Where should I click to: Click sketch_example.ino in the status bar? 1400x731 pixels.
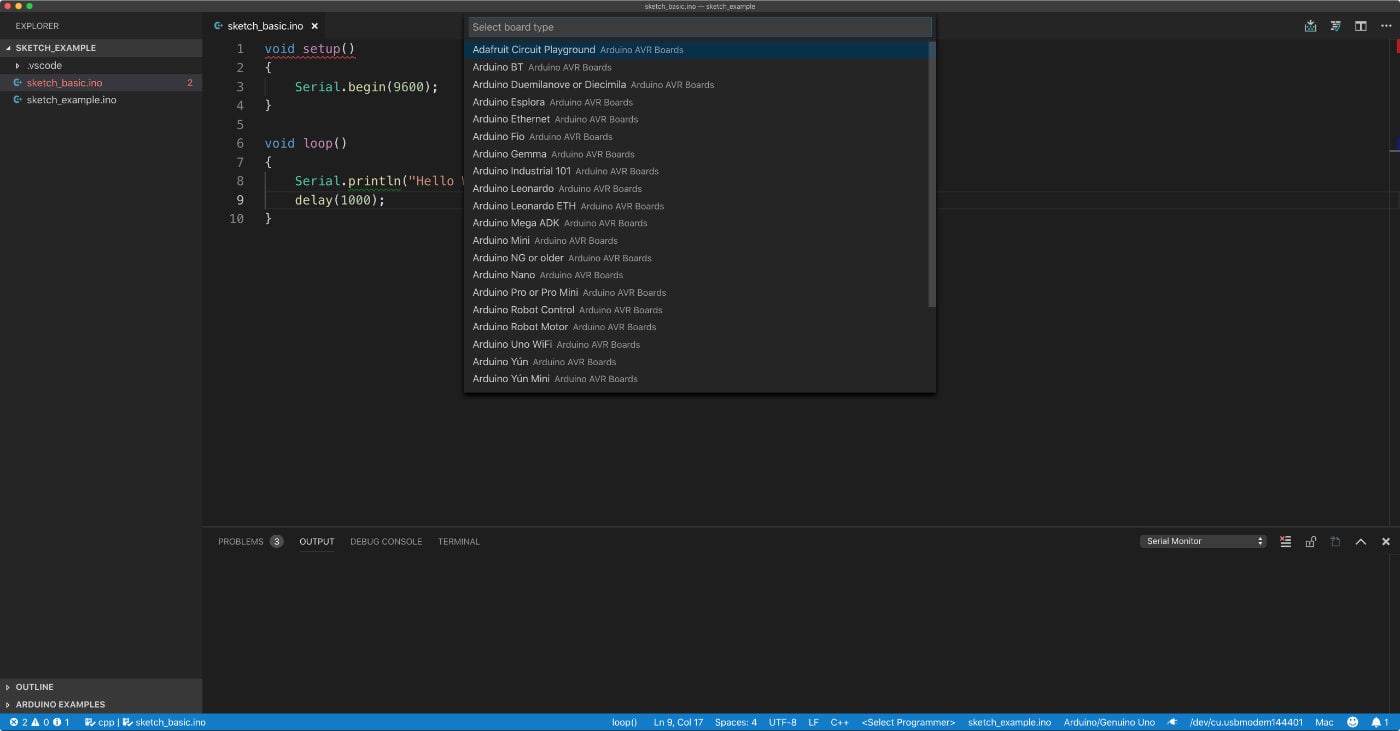(x=1009, y=722)
